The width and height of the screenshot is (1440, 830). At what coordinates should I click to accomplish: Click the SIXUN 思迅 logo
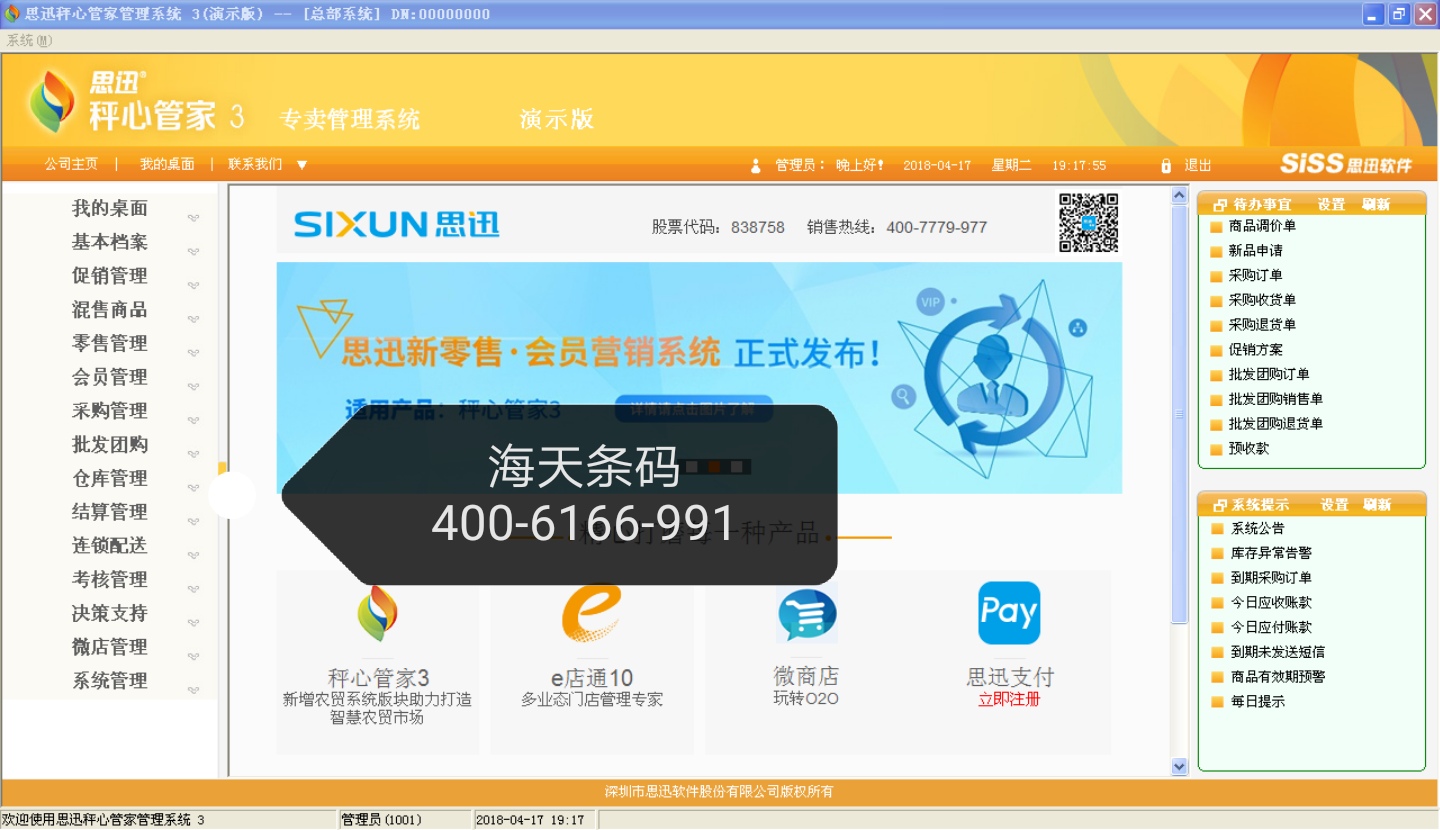(x=397, y=225)
